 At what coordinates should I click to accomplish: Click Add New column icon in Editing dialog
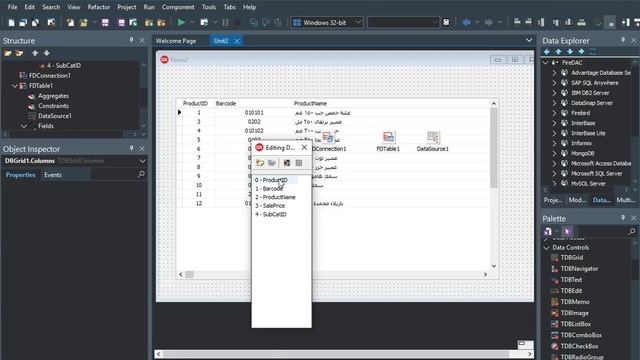(260, 163)
